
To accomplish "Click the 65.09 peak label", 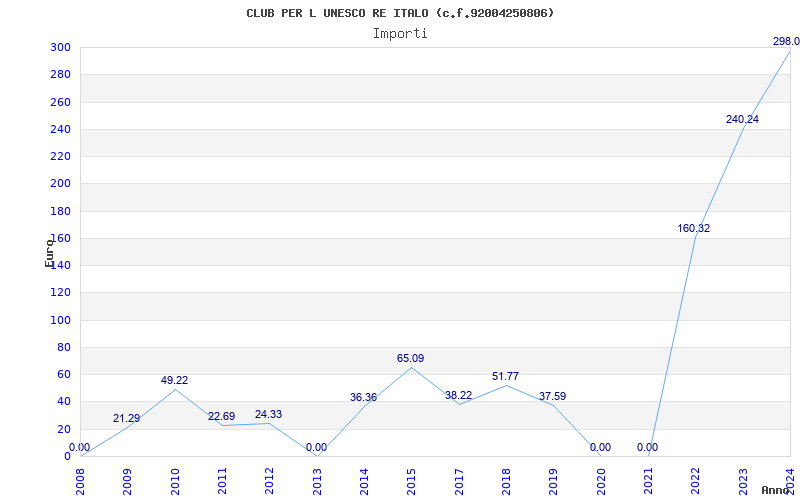I will pyautogui.click(x=411, y=357).
